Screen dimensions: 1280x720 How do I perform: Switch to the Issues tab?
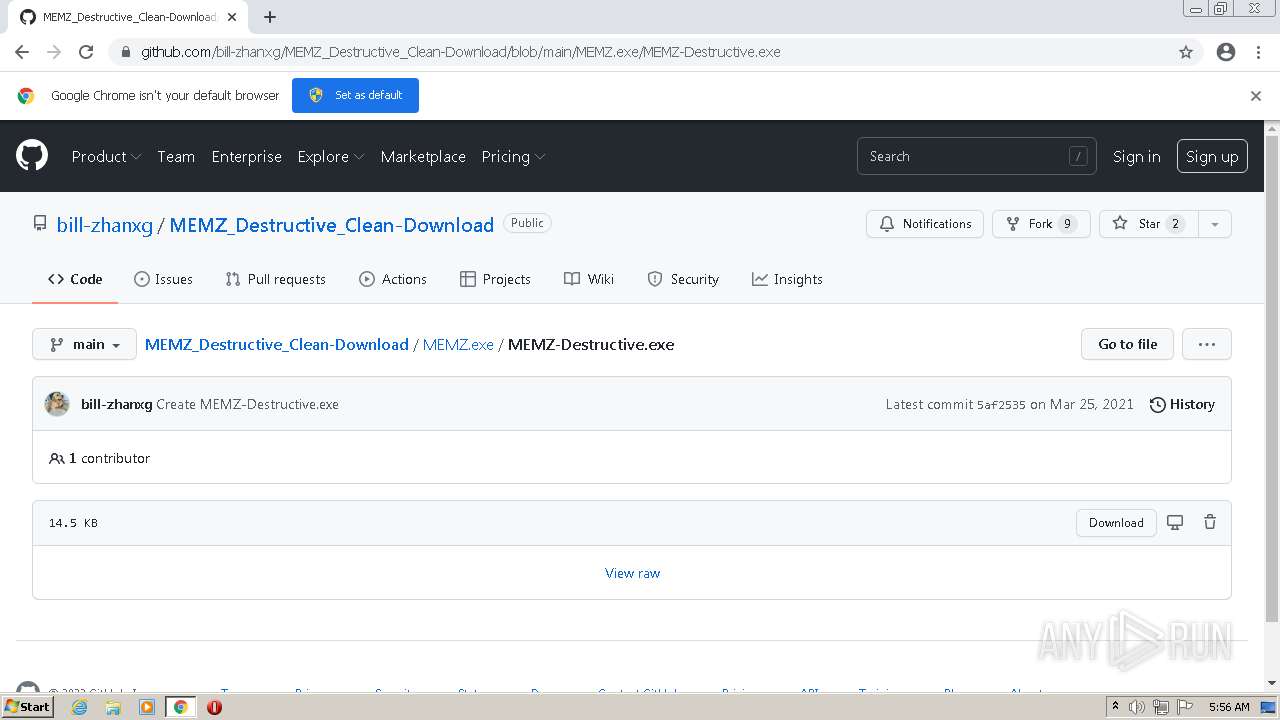pyautogui.click(x=163, y=279)
